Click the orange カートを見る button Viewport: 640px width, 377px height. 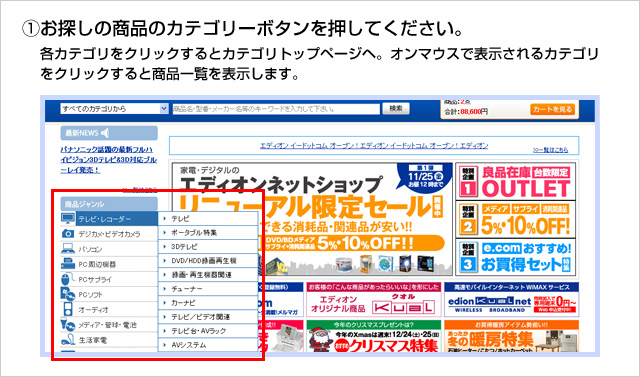553,109
